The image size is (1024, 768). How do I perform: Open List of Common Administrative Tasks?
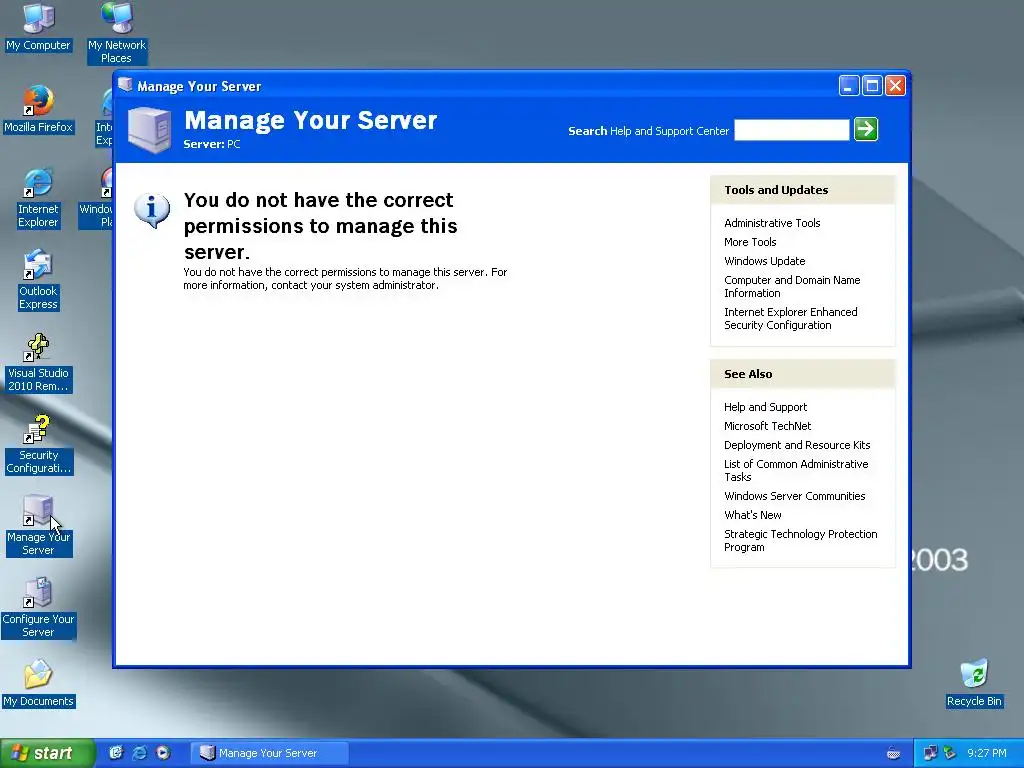[795, 470]
